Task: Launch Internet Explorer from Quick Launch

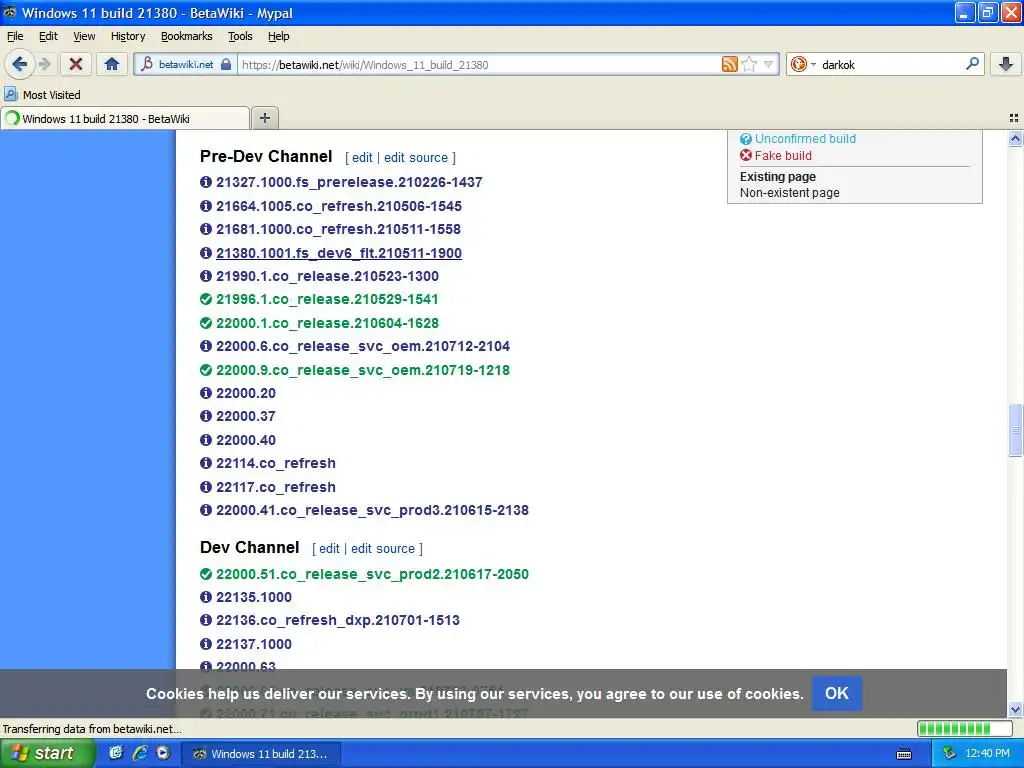Action: [140, 753]
